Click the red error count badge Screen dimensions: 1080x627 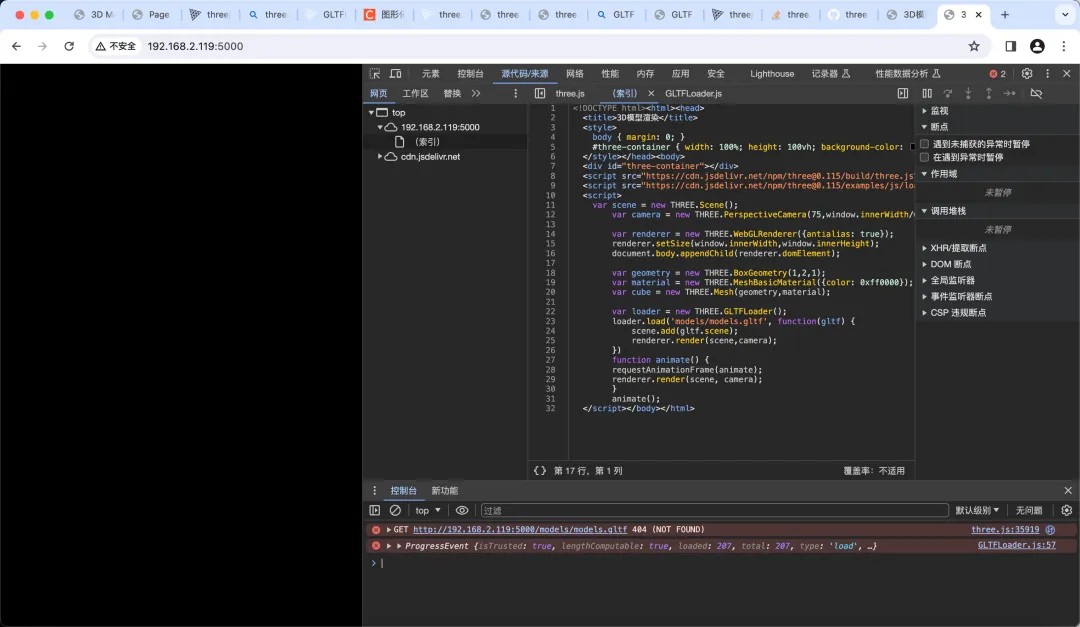pyautogui.click(x=997, y=74)
